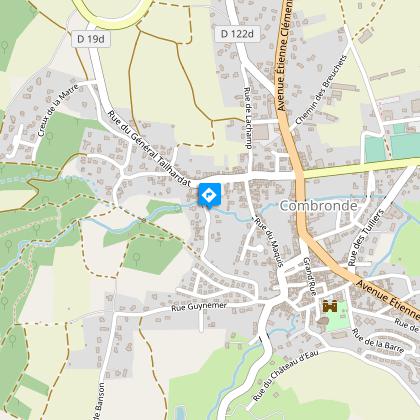Click the Rue du Château d'Eau label
The height and width of the screenshot is (420, 420).
pyautogui.click(x=285, y=375)
